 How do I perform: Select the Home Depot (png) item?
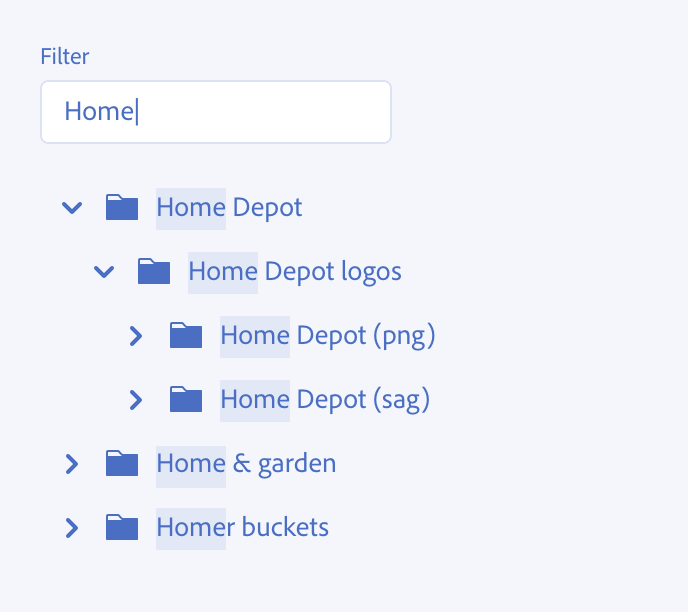tap(328, 336)
